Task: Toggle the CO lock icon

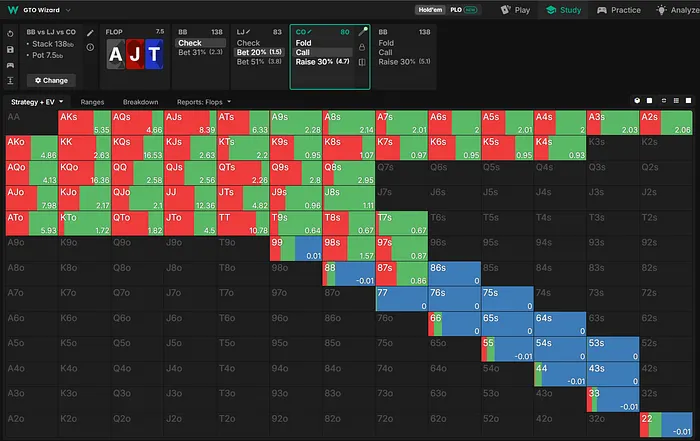Action: [x=362, y=47]
